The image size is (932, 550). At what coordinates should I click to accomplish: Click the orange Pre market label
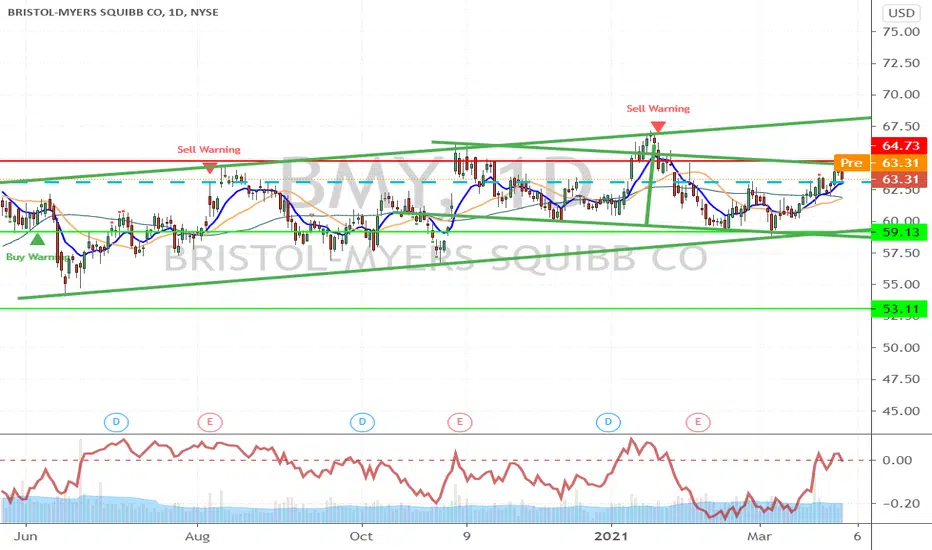point(851,163)
